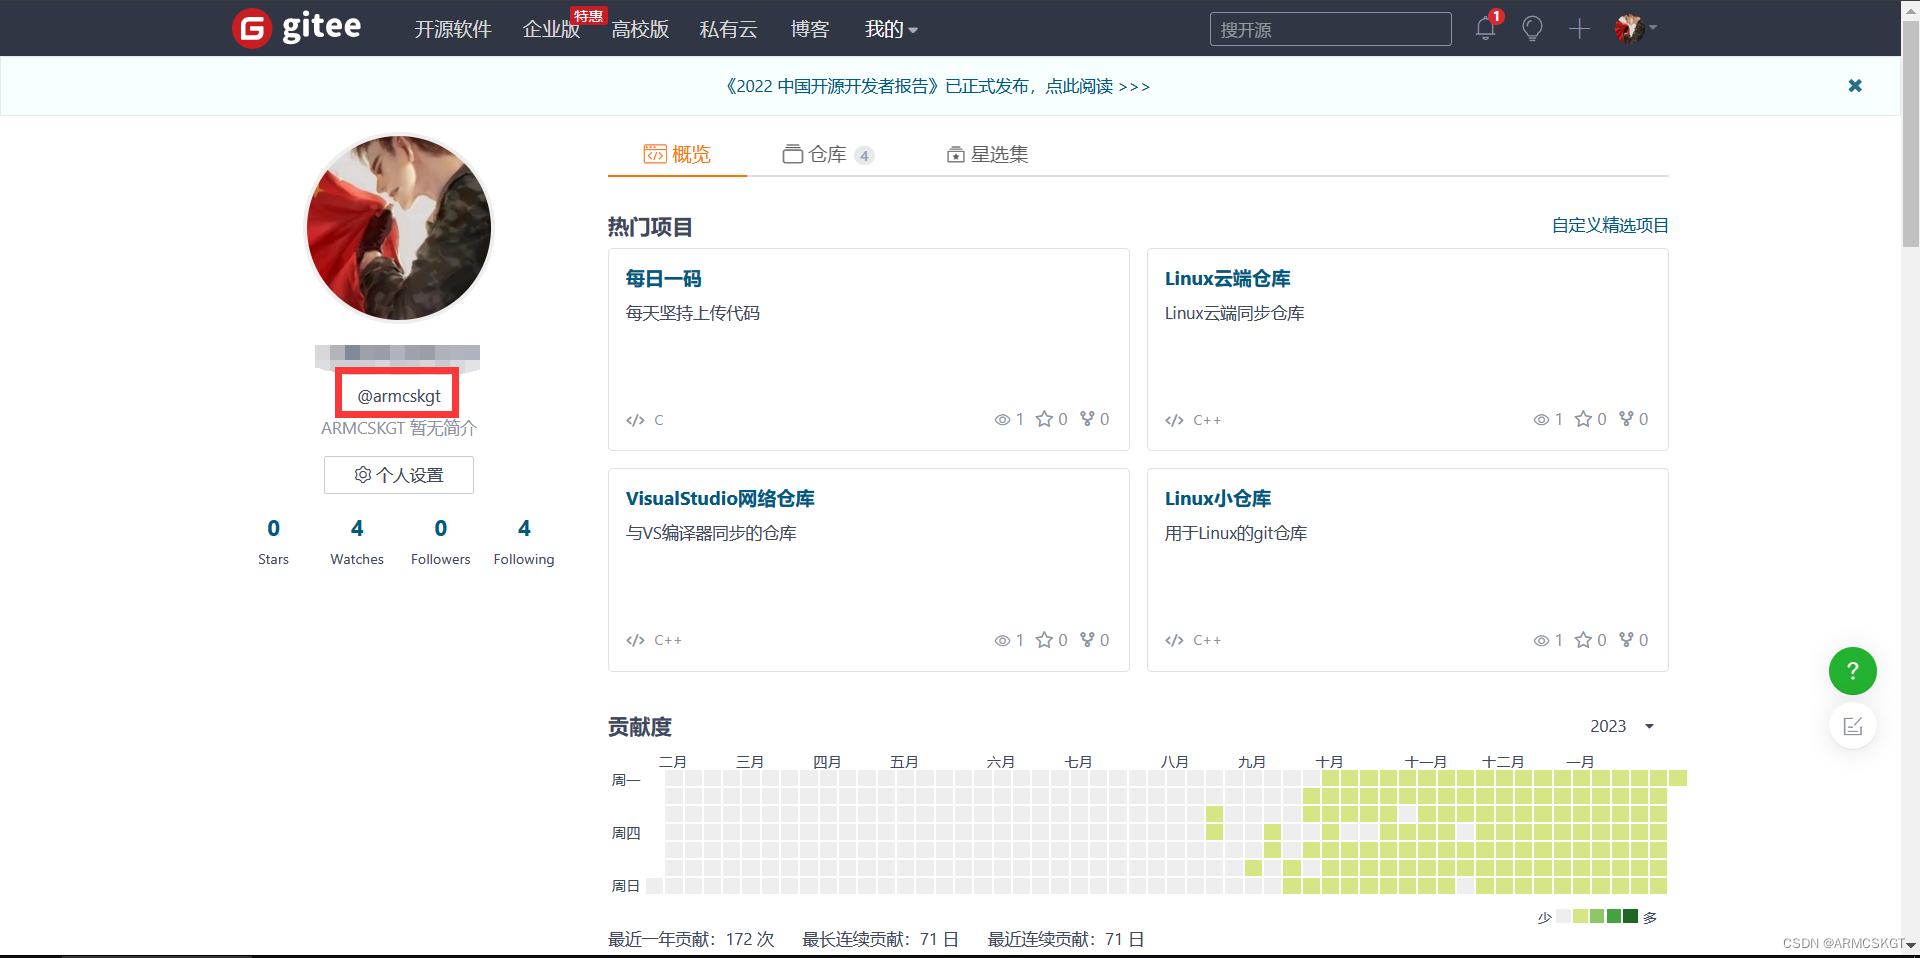Star the Linux云端仓库 repository via its star icon

click(x=1584, y=419)
